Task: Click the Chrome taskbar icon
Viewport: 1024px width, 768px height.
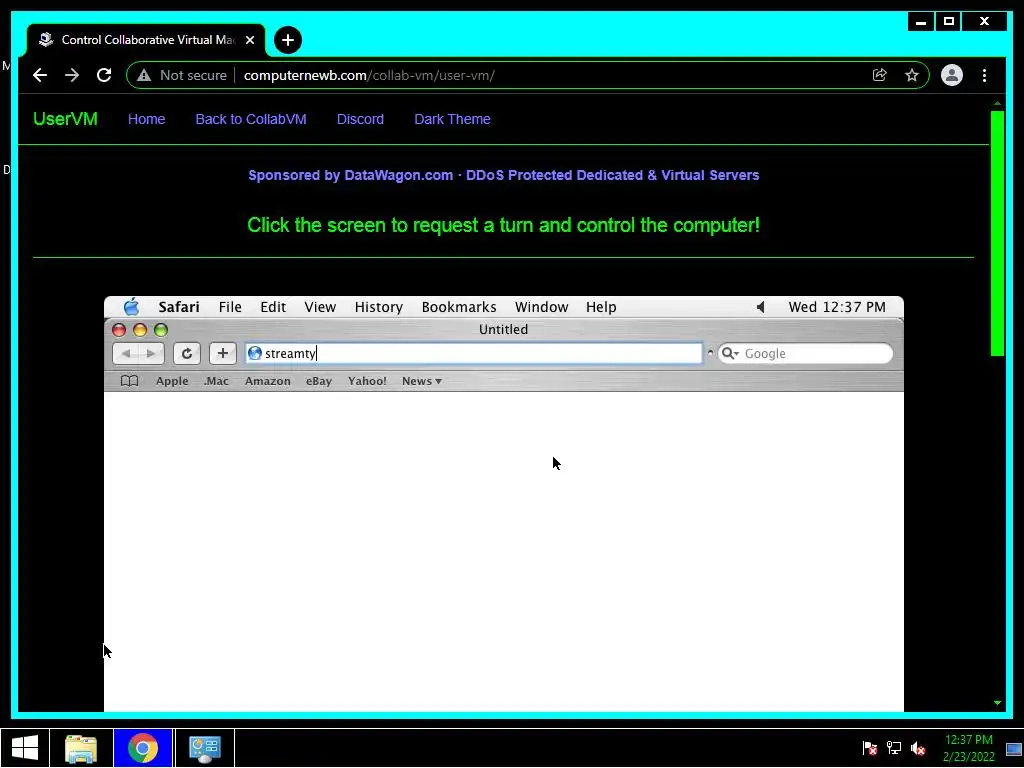Action: pos(143,748)
